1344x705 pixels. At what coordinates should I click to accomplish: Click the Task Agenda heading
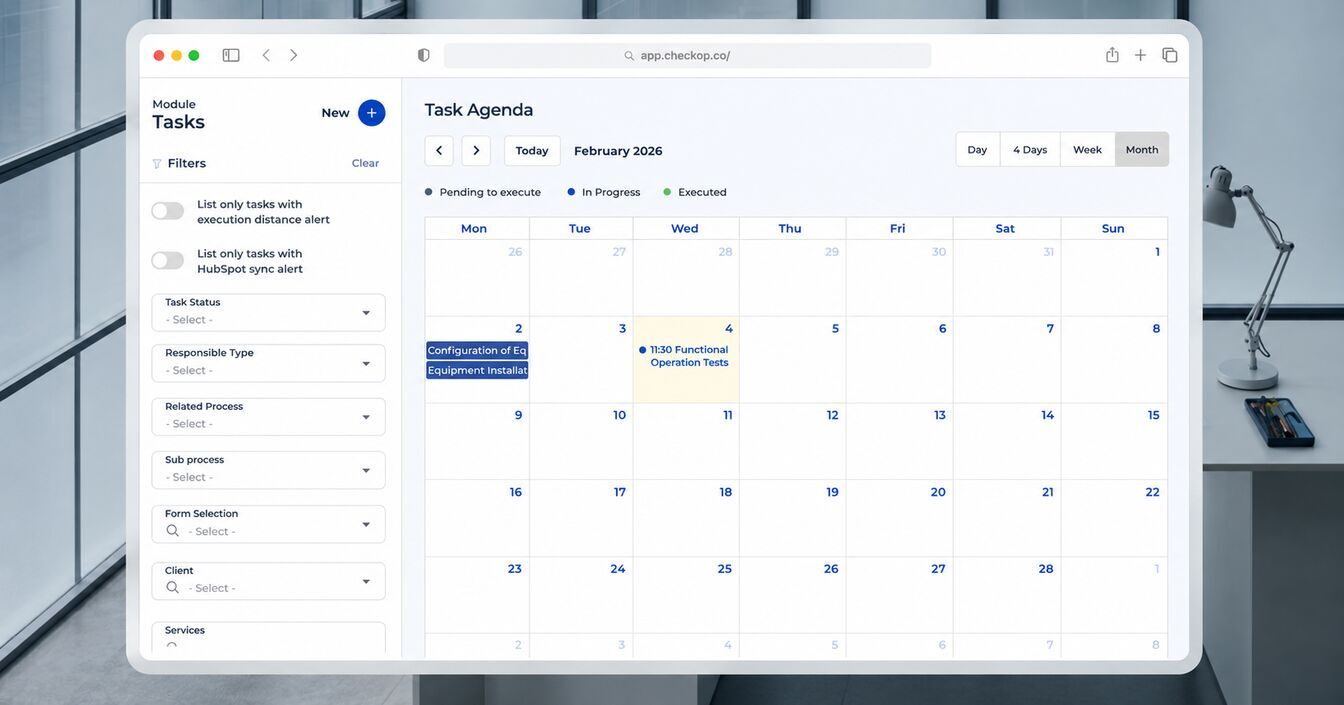tap(479, 110)
